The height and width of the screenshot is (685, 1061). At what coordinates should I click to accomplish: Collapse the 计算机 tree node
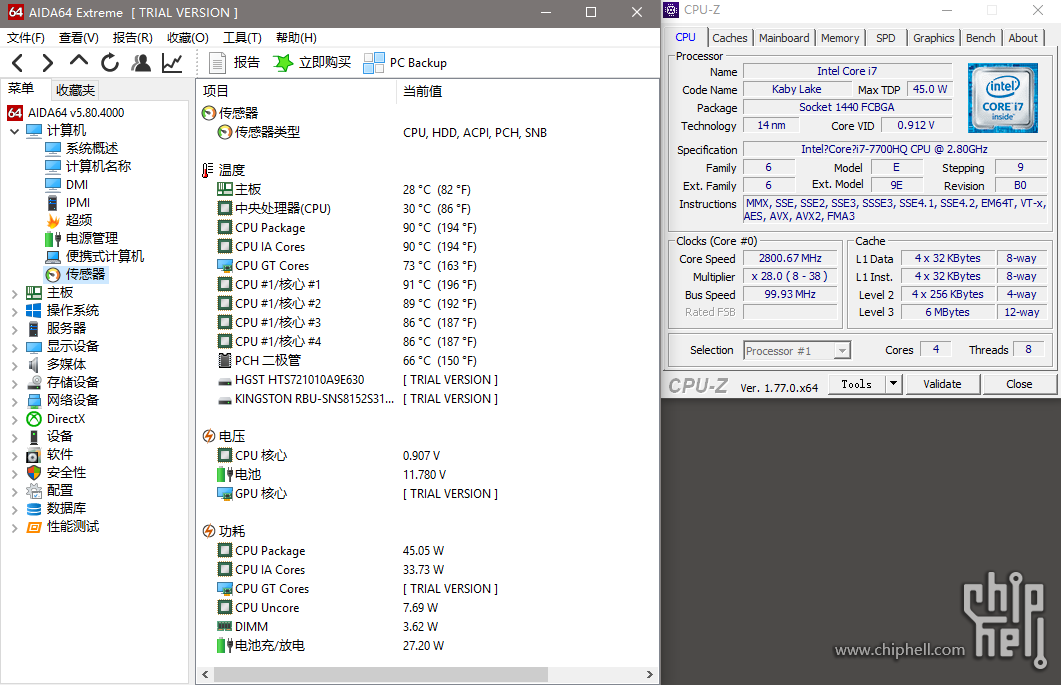pos(14,131)
